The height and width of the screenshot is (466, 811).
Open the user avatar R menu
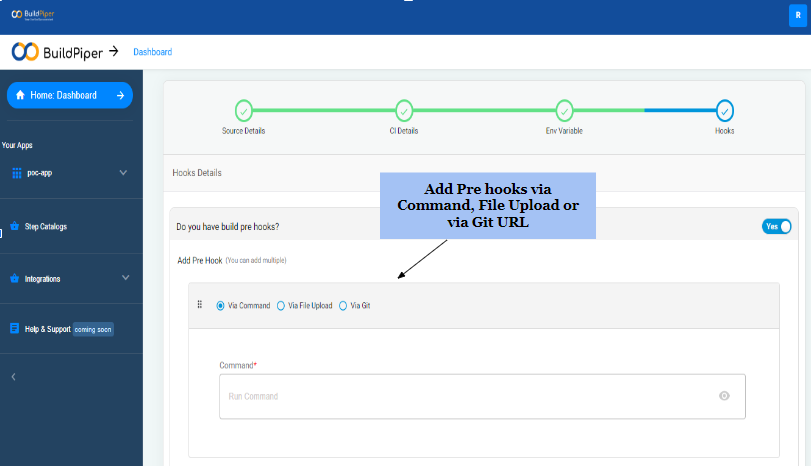pos(798,16)
